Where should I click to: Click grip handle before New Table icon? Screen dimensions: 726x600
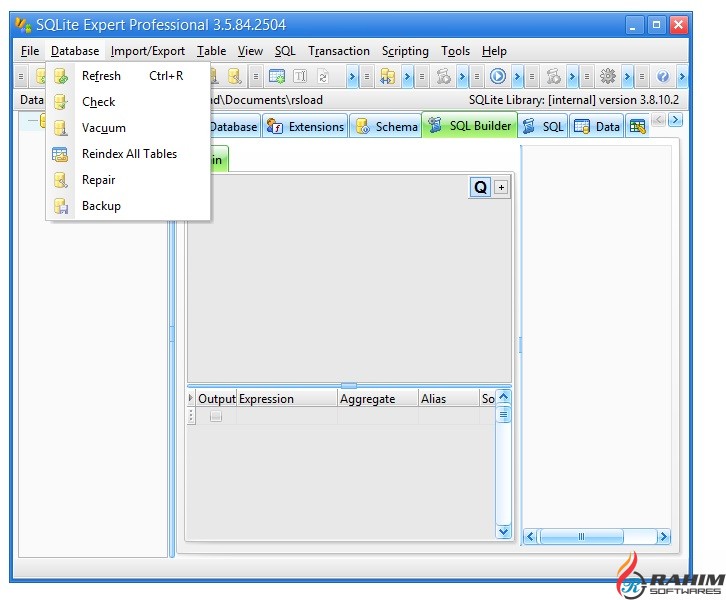tap(256, 77)
